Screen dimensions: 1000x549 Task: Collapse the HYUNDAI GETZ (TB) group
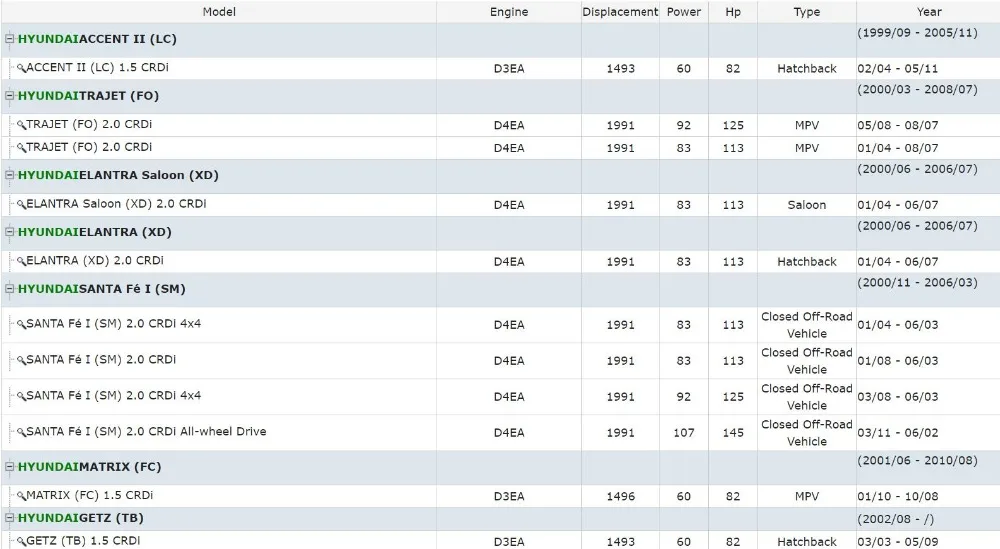10,518
